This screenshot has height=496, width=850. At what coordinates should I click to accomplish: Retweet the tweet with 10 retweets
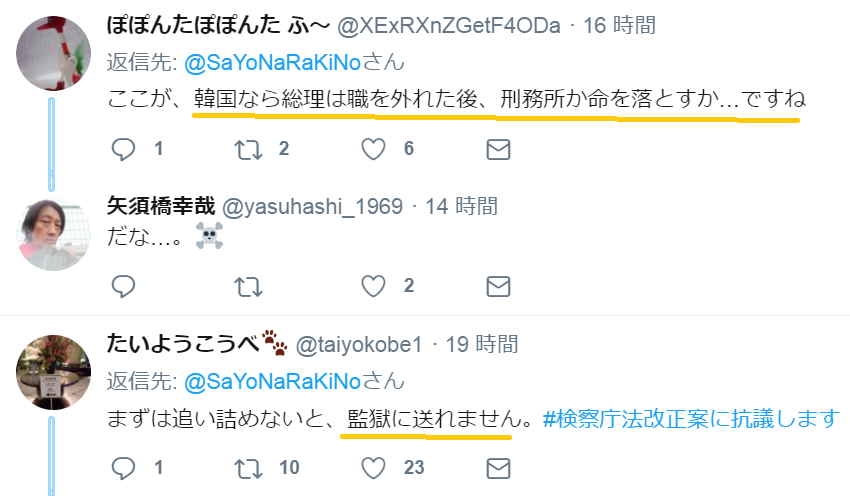(x=248, y=469)
